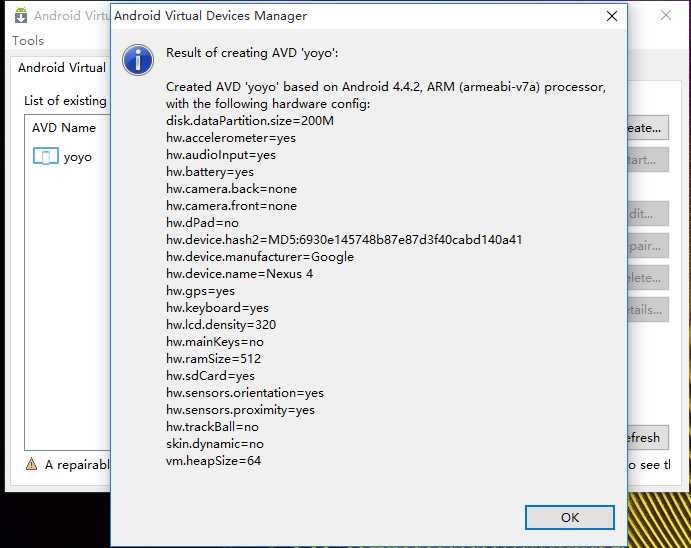Select the yoyo AVD entry name
The image size is (691, 548).
(x=78, y=156)
